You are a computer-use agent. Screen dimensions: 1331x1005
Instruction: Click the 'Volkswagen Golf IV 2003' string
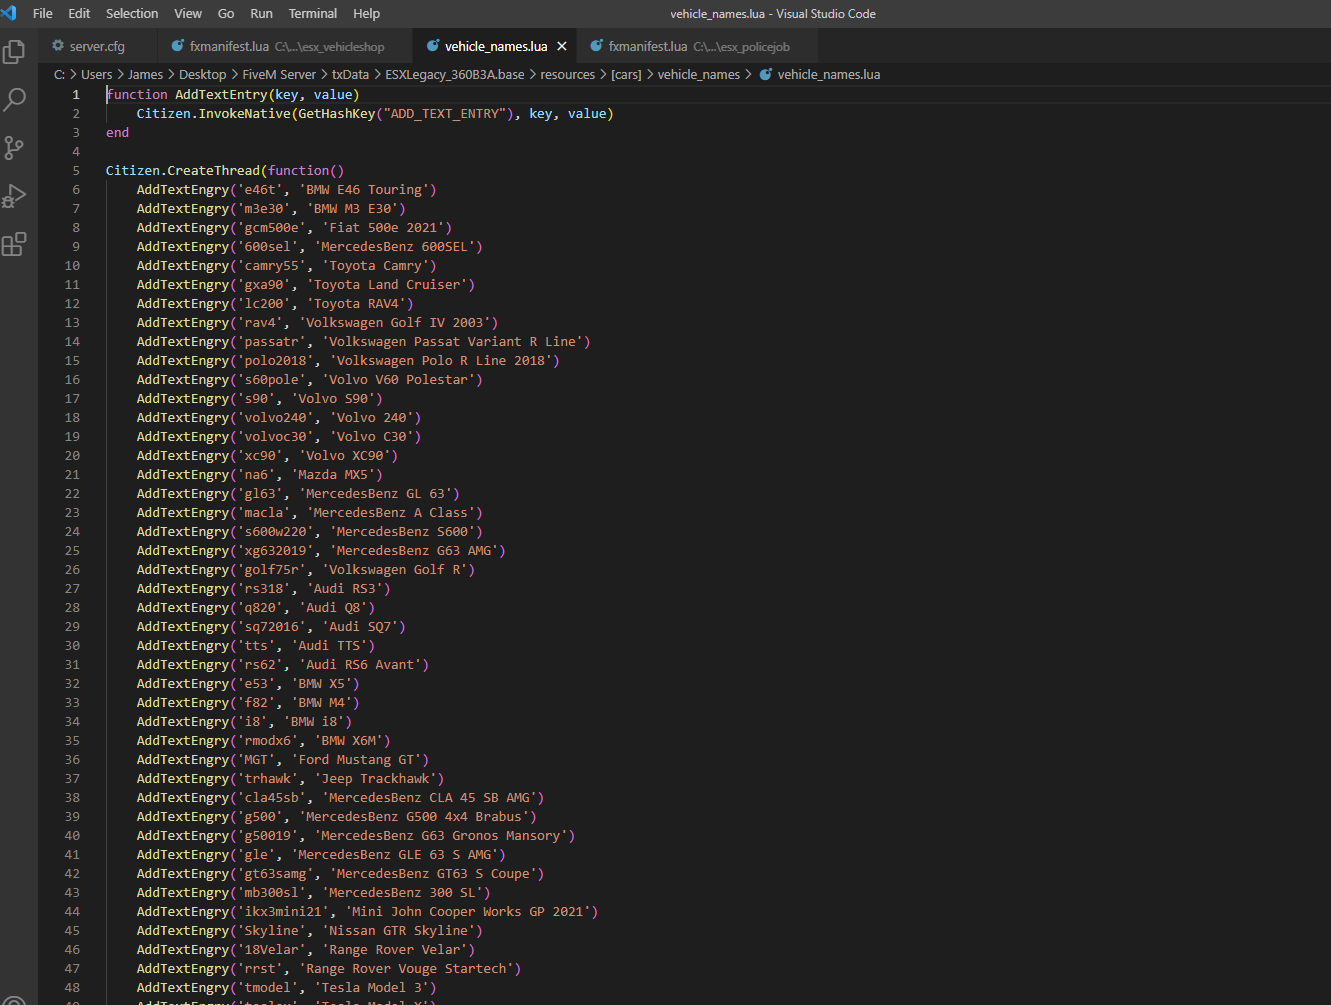(x=395, y=322)
